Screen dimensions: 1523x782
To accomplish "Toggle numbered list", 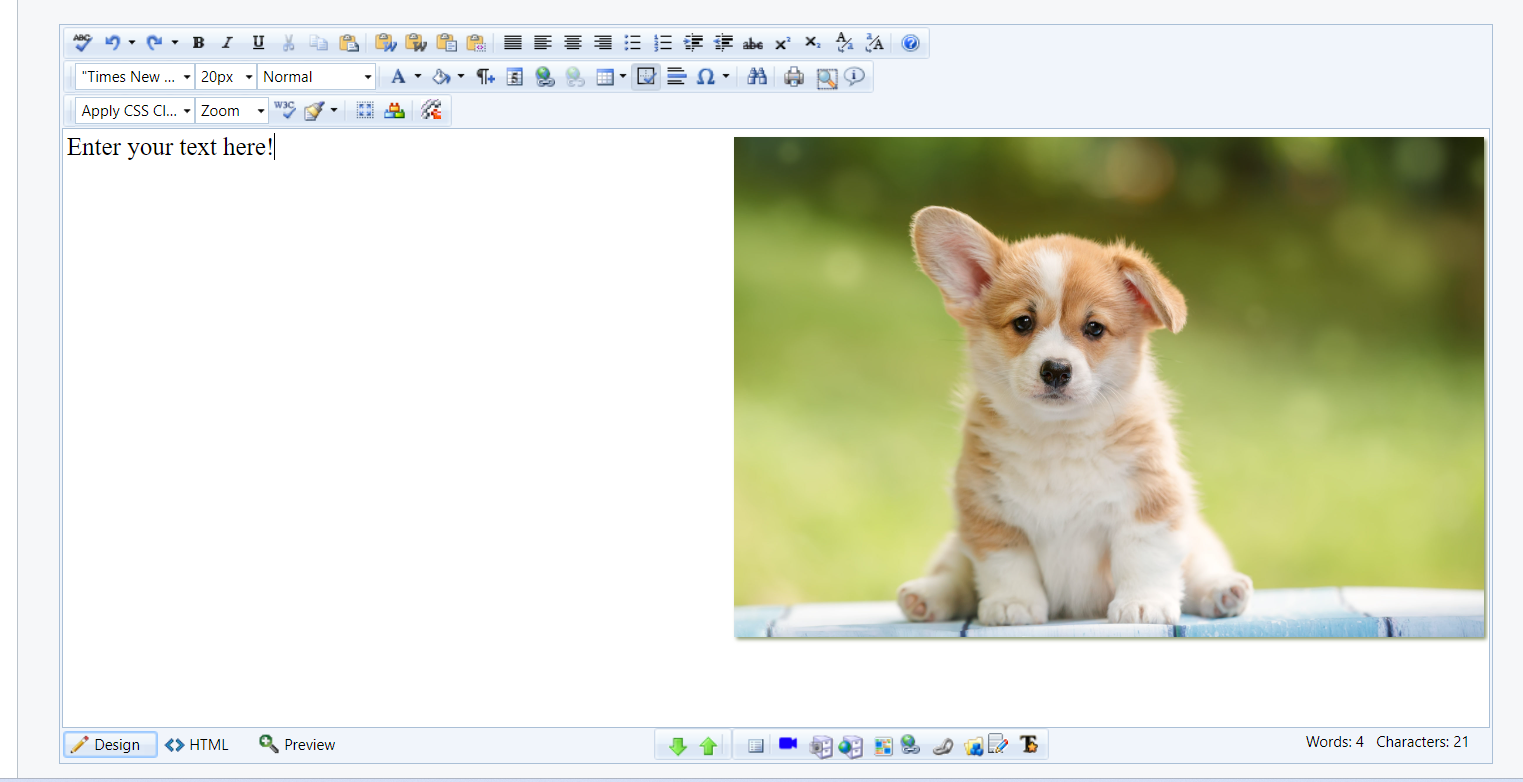I will point(662,43).
